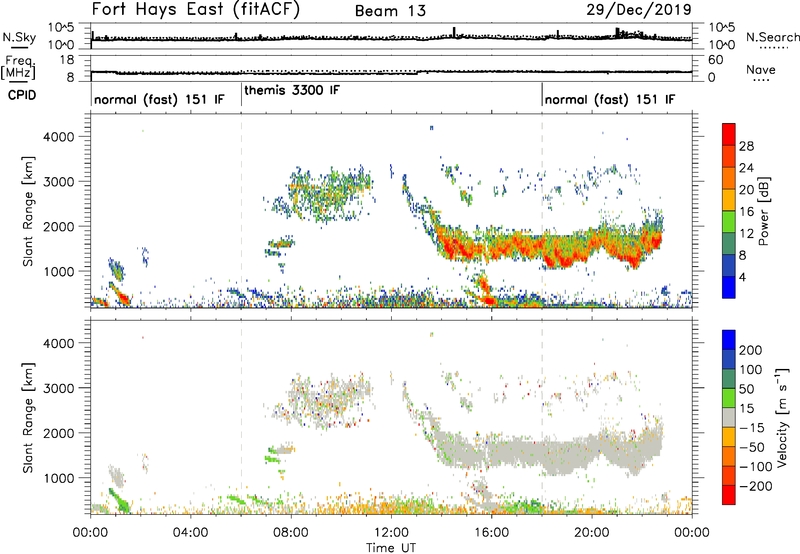Image resolution: width=800 pixels, height=554 pixels.
Task: Click the '16:00' time tick label
Action: [491, 533]
